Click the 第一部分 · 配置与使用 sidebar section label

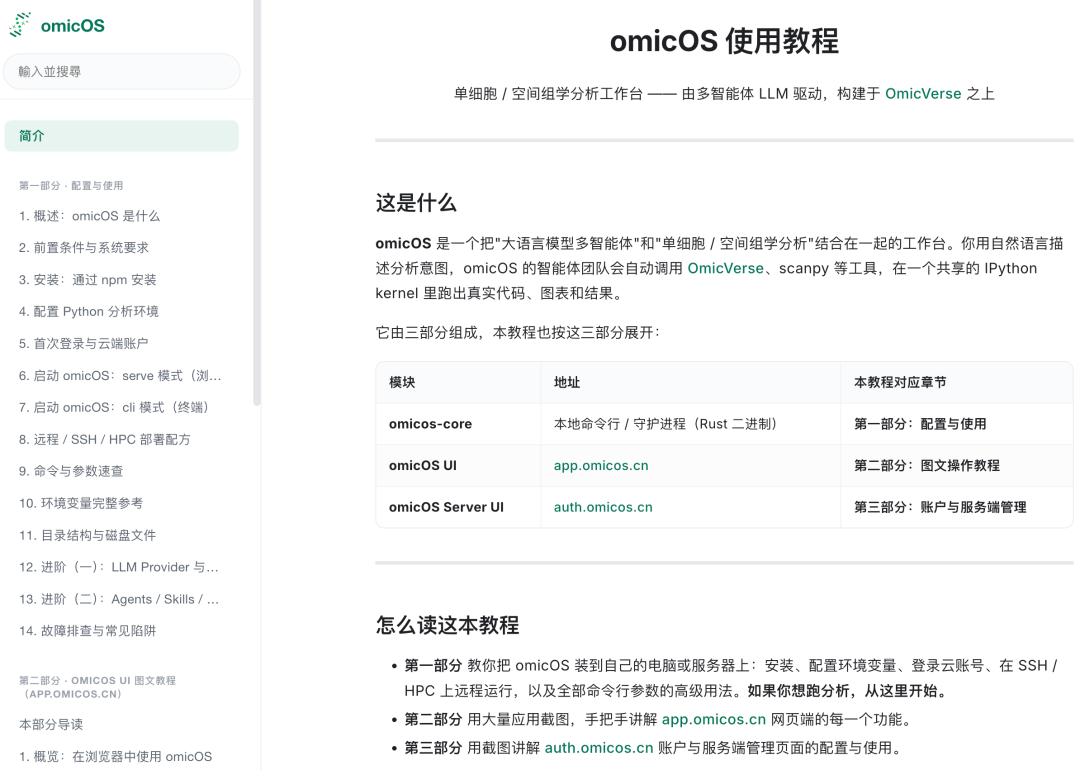pyautogui.click(x=71, y=186)
